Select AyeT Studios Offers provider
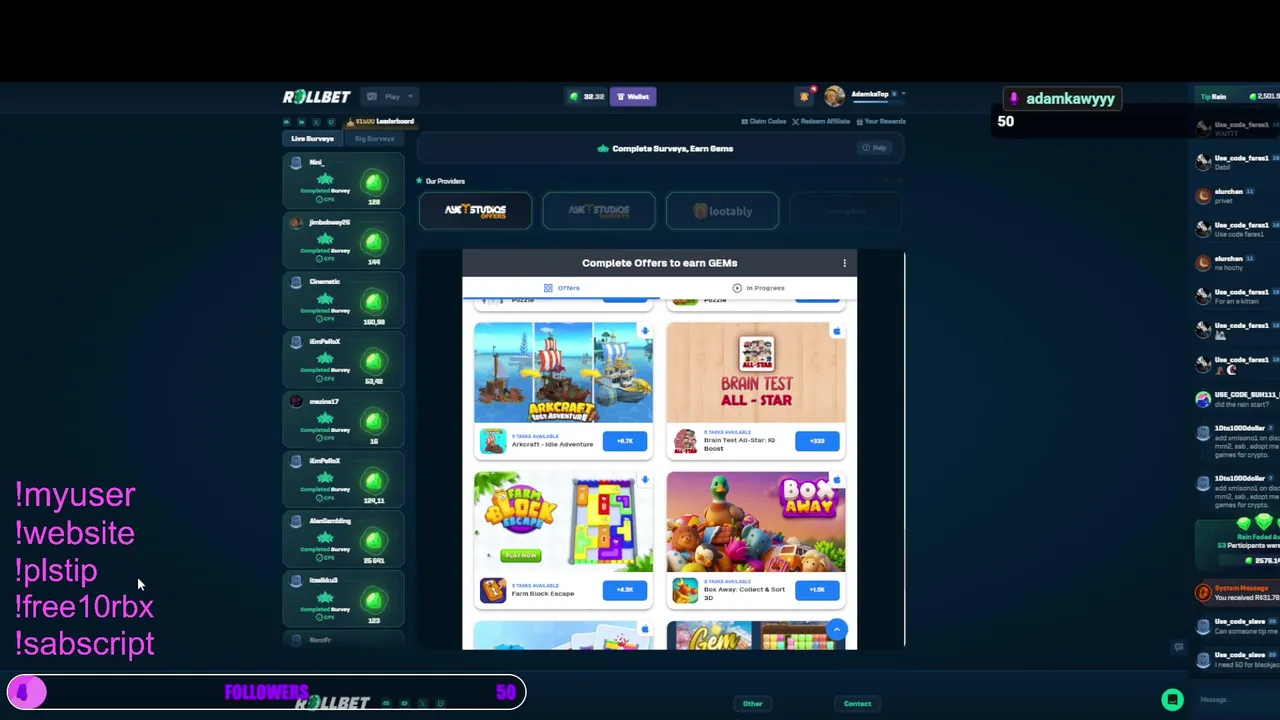This screenshot has height=720, width=1280. (x=475, y=211)
